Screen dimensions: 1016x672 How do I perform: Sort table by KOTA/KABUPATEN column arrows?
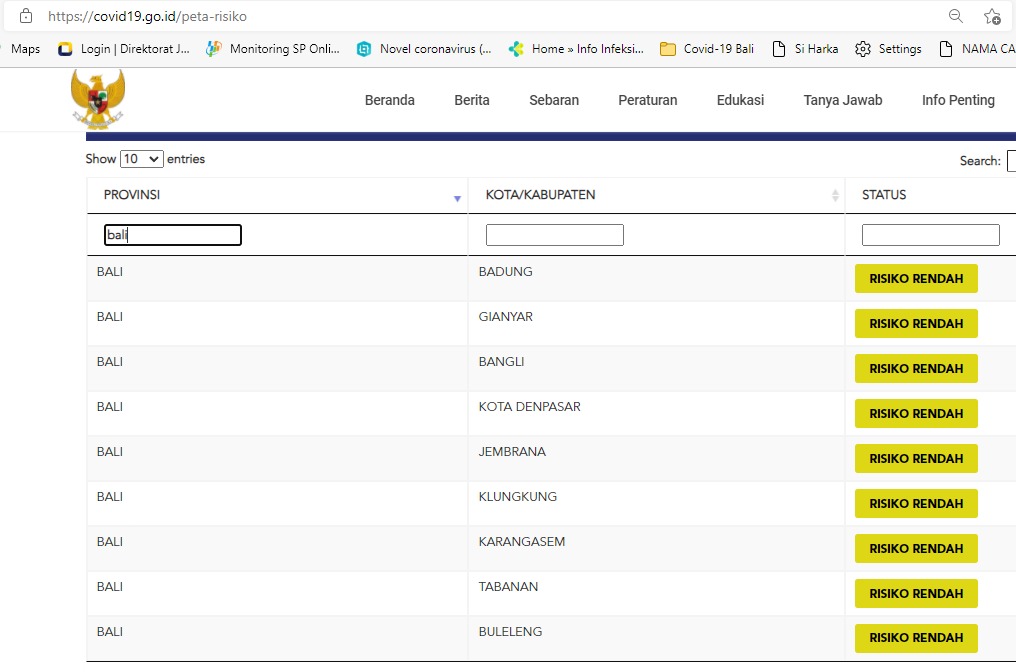pyautogui.click(x=835, y=196)
